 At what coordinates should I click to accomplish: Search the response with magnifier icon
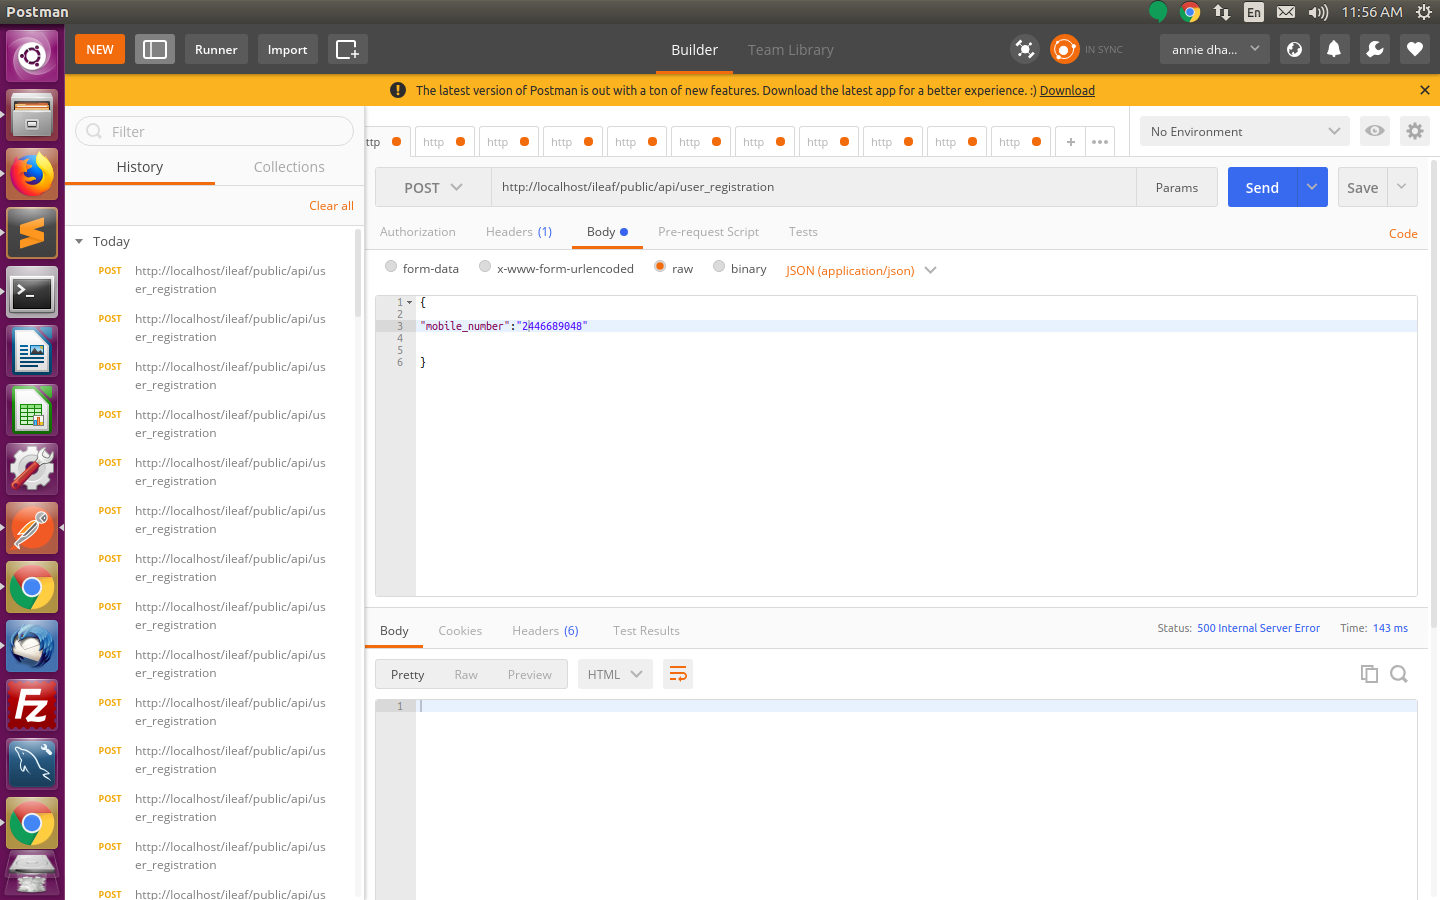click(1399, 674)
